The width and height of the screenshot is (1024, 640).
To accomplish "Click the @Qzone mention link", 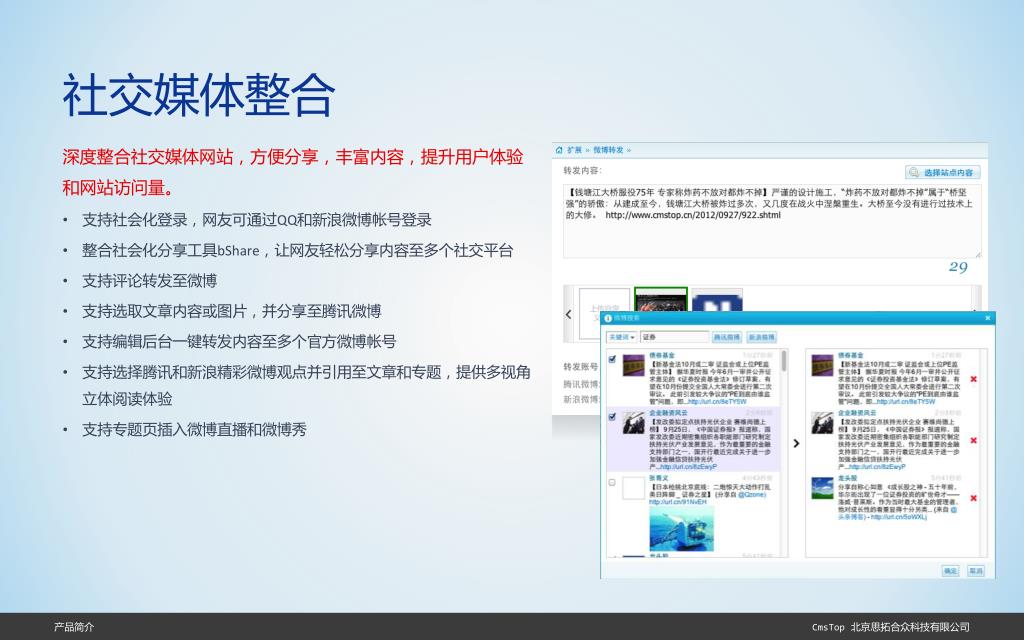I will coord(752,495).
